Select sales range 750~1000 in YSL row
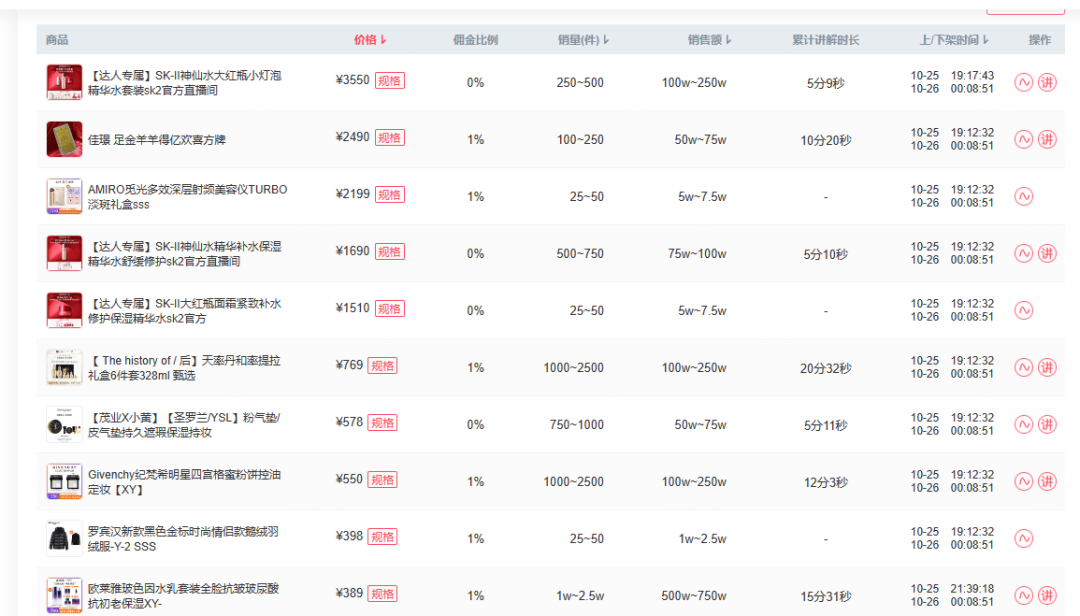This screenshot has height=616, width=1080. click(x=577, y=425)
